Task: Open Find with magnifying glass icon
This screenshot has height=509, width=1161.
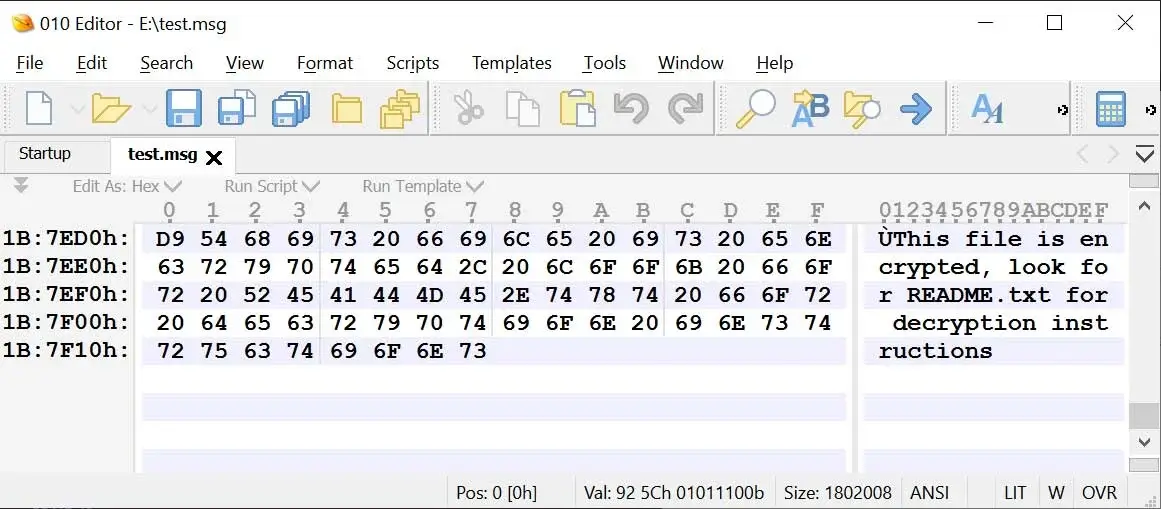Action: [755, 109]
